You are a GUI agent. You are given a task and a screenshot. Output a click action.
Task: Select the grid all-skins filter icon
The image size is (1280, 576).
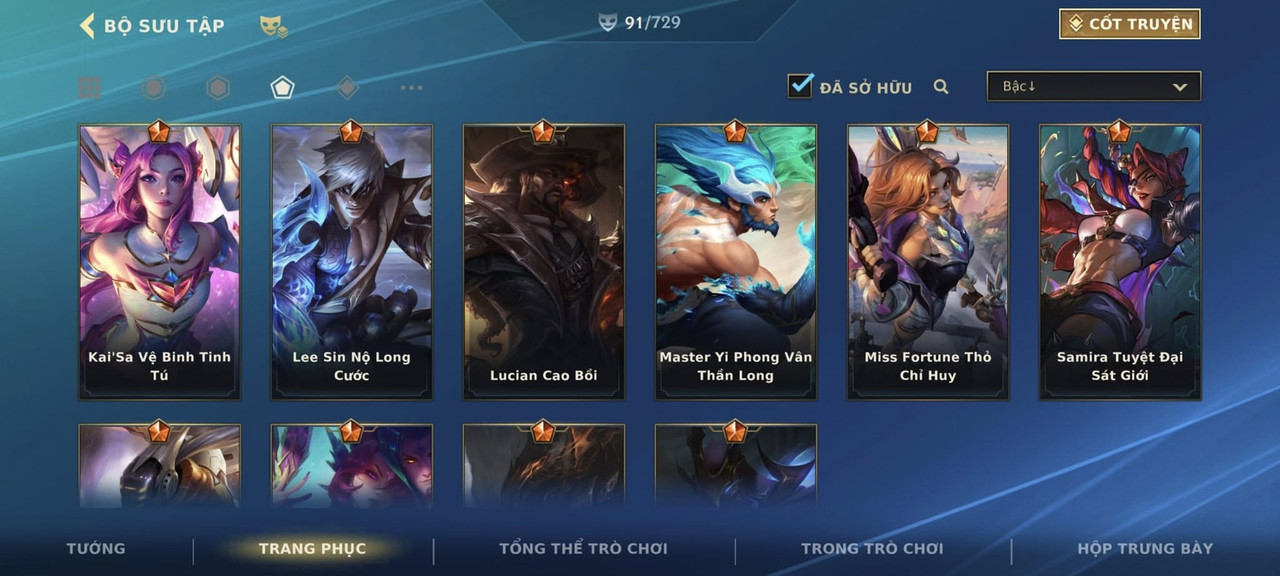[x=89, y=88]
